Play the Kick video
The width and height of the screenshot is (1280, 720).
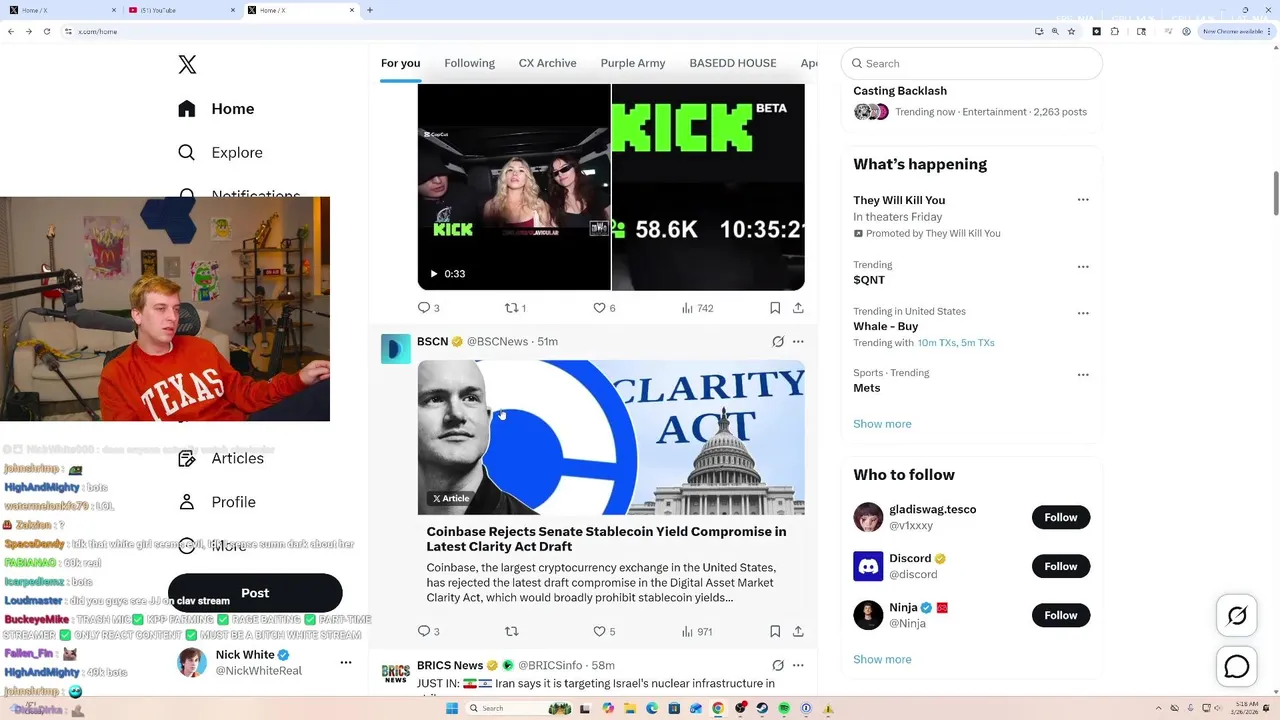click(x=434, y=274)
